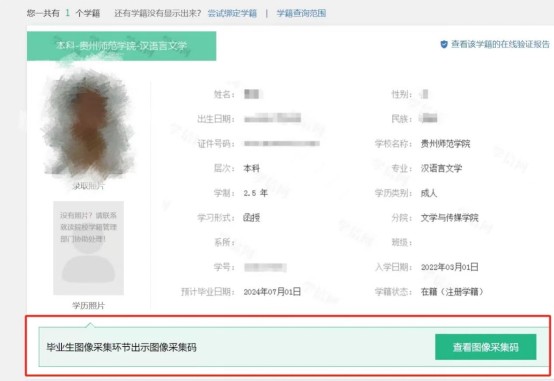Open the 尝试绑定学籍 link

pyautogui.click(x=232, y=13)
